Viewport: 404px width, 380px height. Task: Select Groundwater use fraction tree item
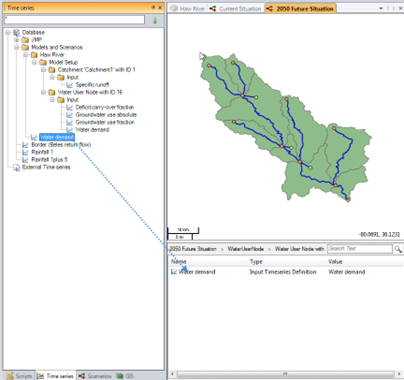(105, 122)
